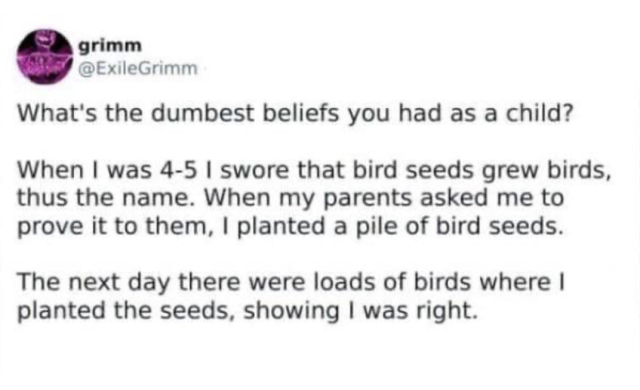Screen dimensions: 640x390
Task: Click the line "What's the dumbest beliefs you had"
Action: pos(296,113)
